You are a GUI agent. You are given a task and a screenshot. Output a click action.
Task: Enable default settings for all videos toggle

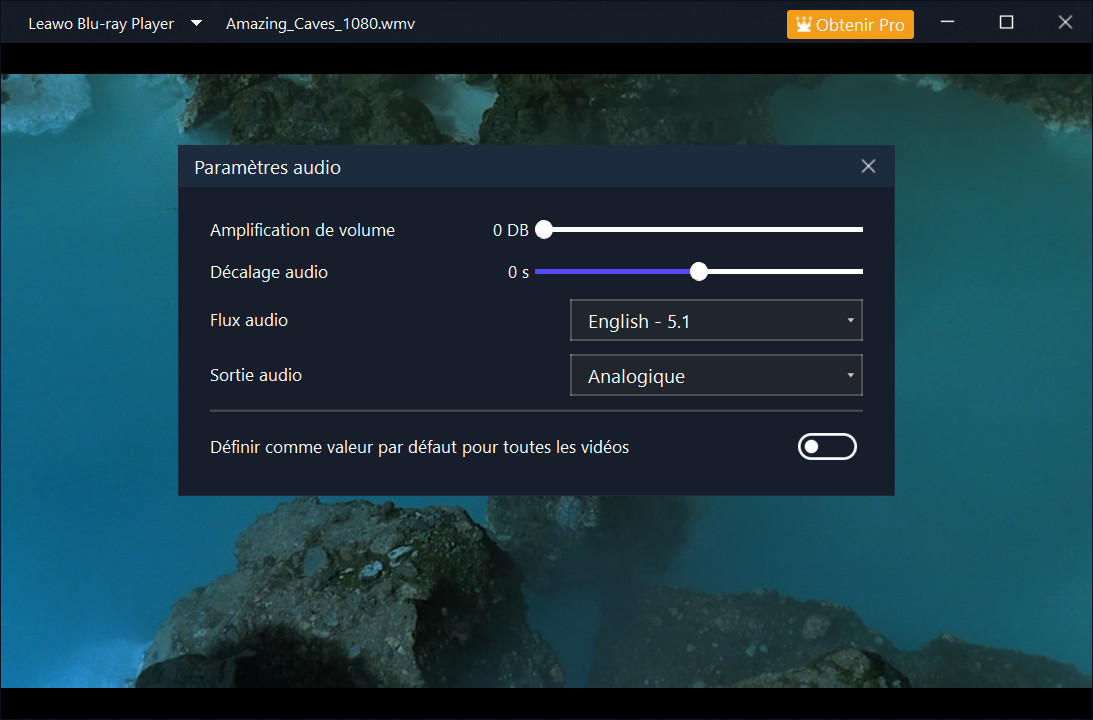pyautogui.click(x=827, y=447)
